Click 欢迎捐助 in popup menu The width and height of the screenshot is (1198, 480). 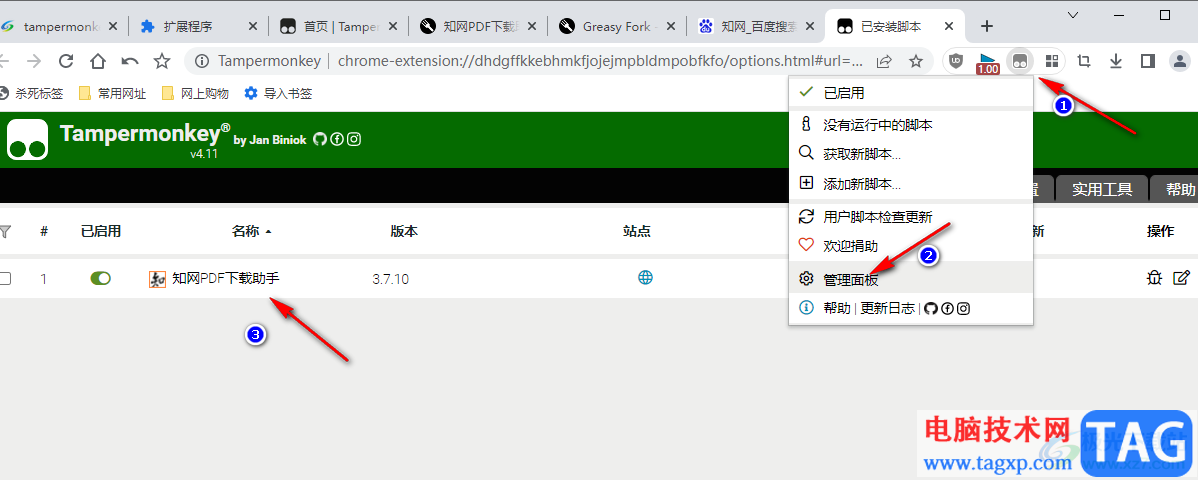911,247
